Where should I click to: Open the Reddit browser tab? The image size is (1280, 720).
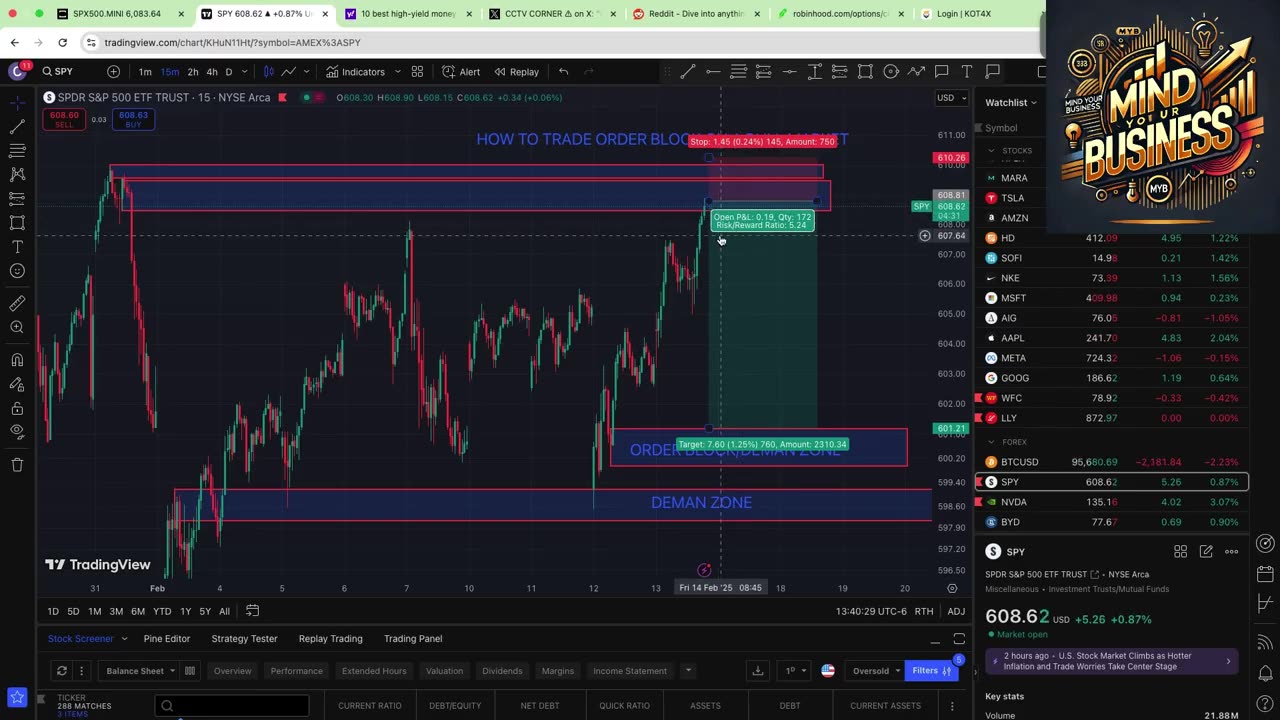coord(694,14)
